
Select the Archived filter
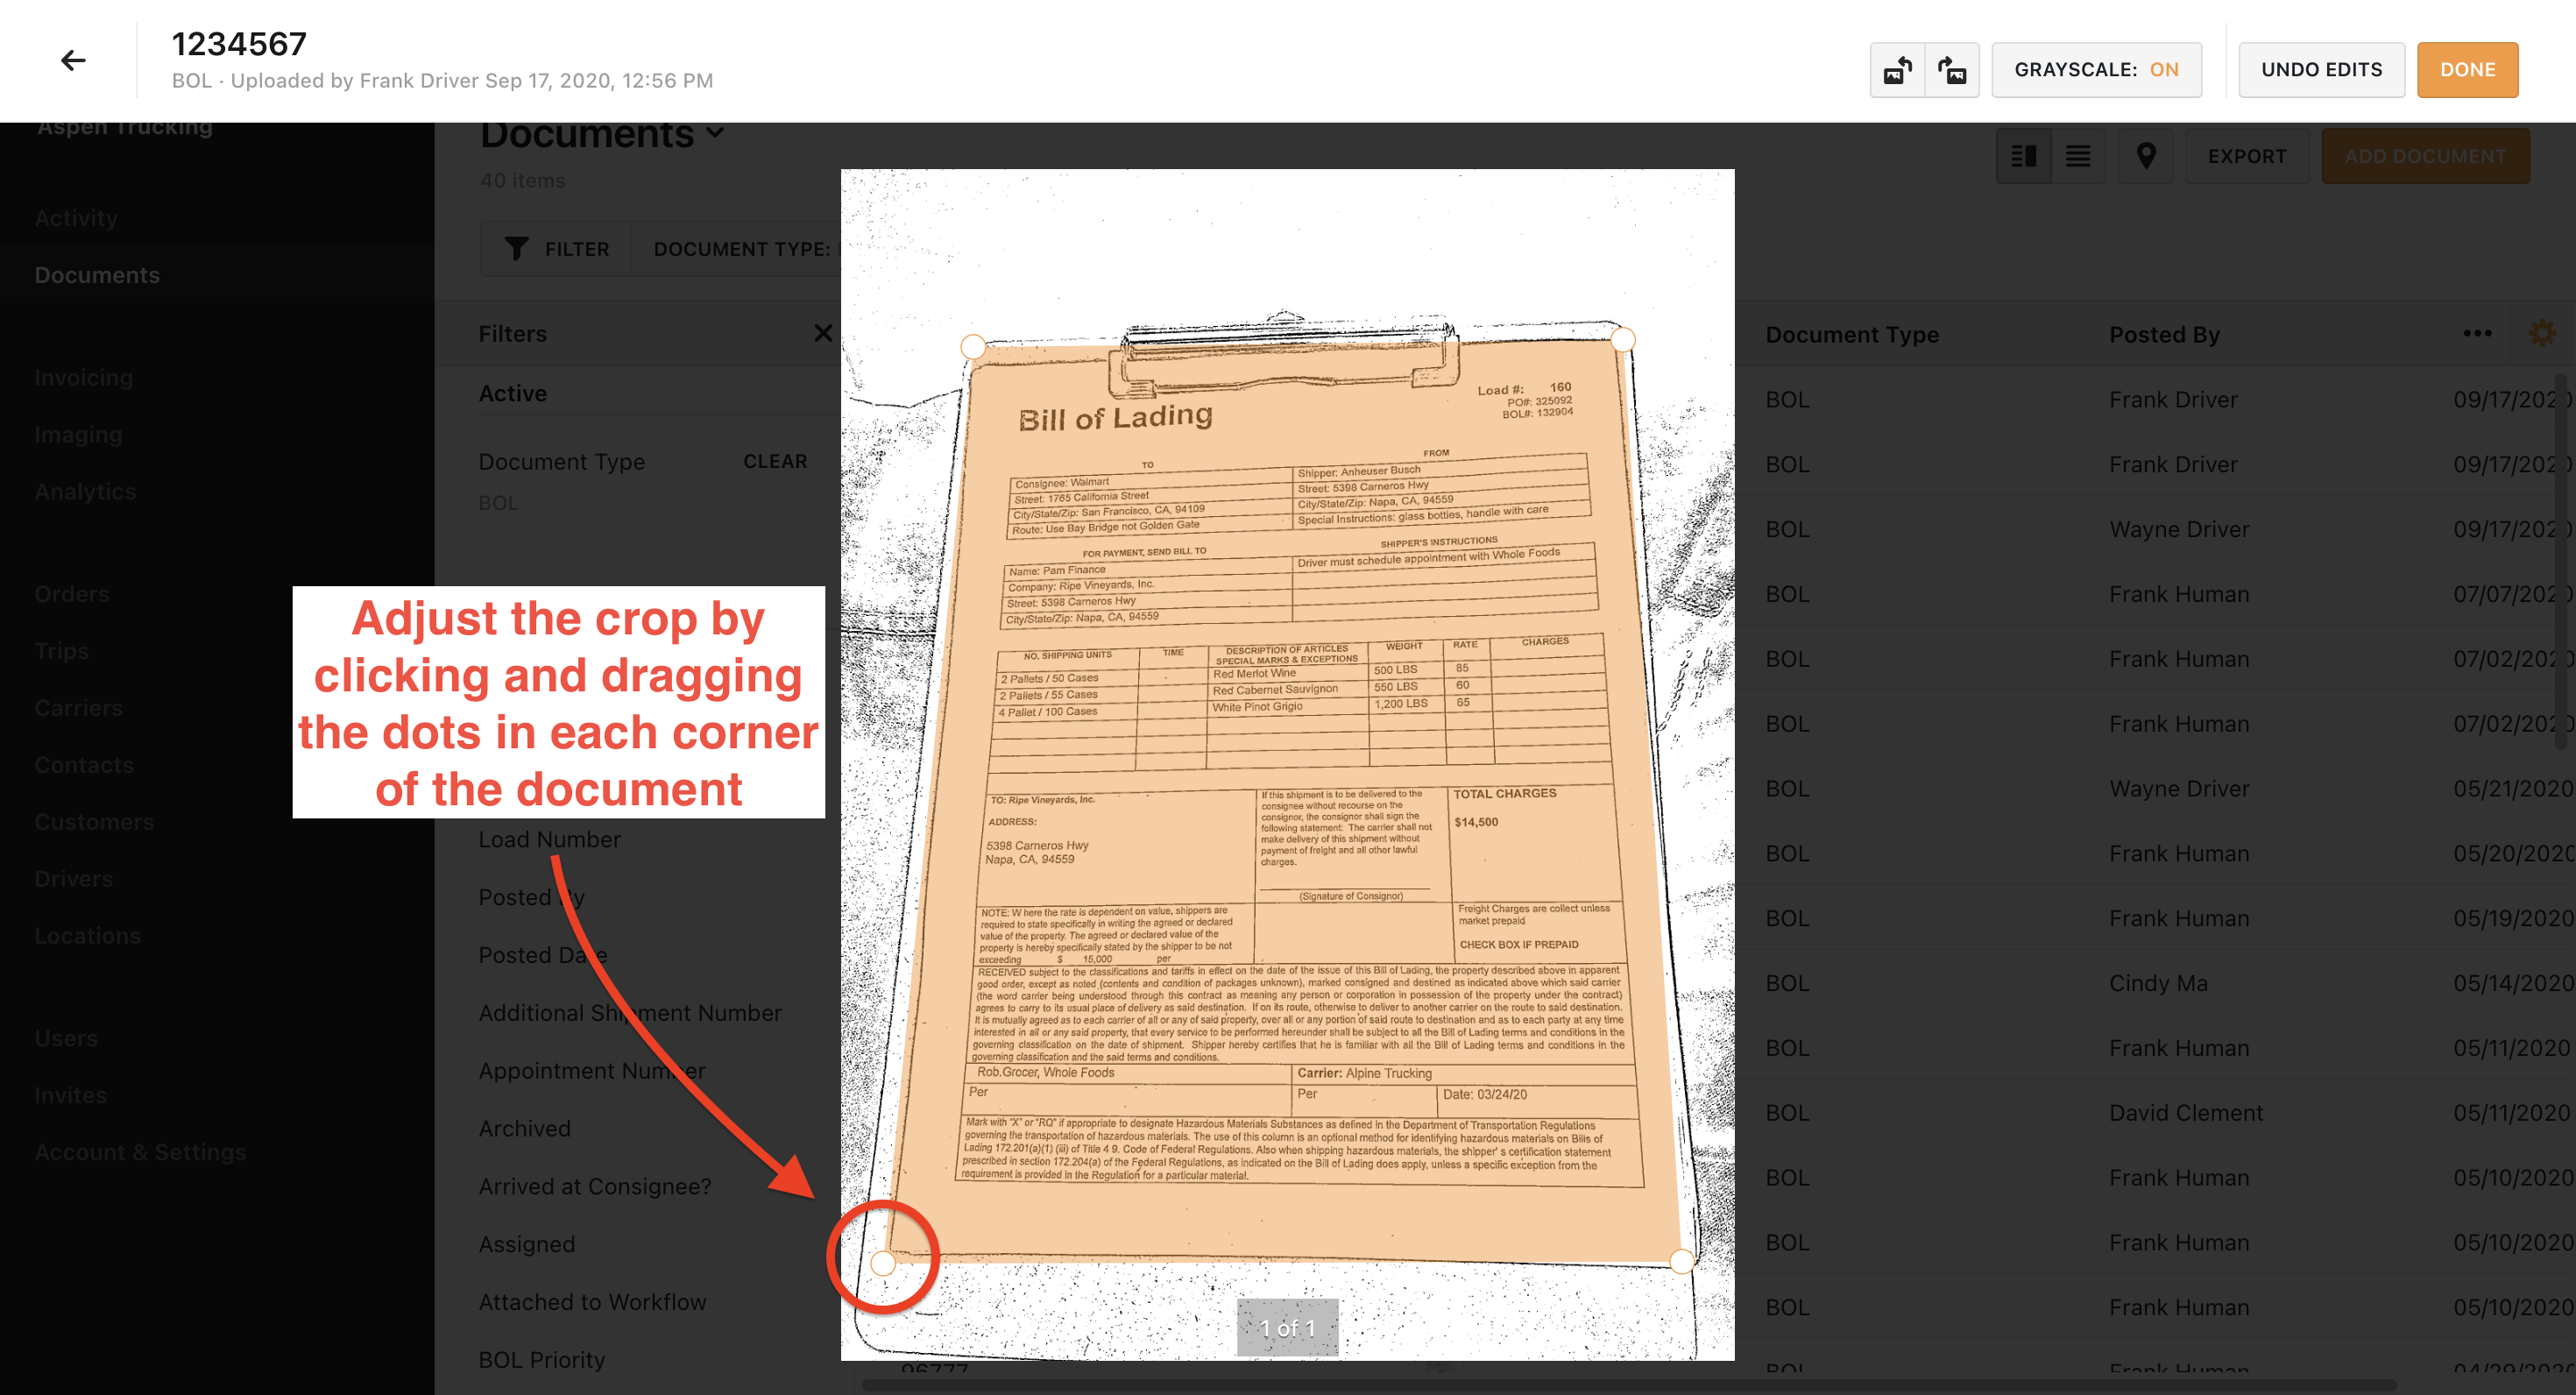524,1129
